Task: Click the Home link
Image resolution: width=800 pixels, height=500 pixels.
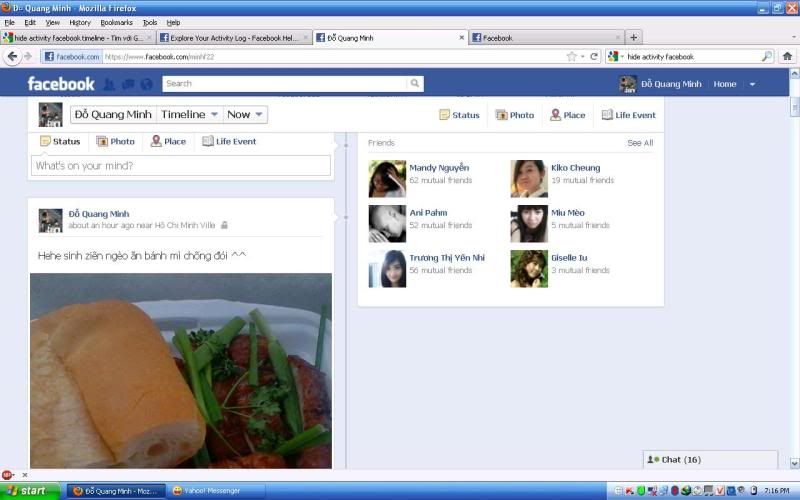Action: 724,84
